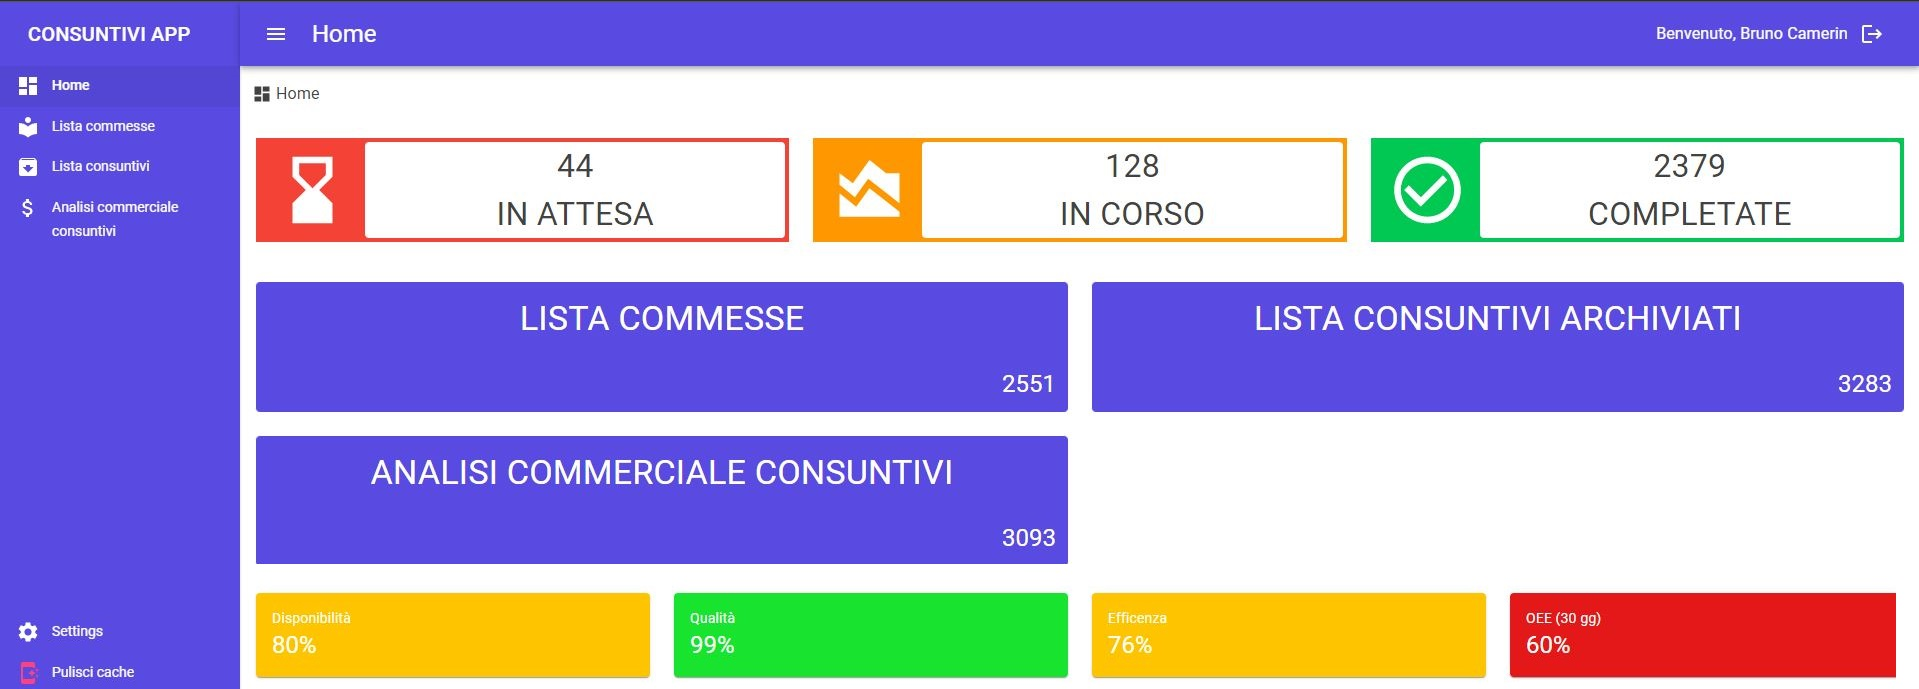
Task: Click the chart icon on the orange card
Action: pyautogui.click(x=869, y=190)
